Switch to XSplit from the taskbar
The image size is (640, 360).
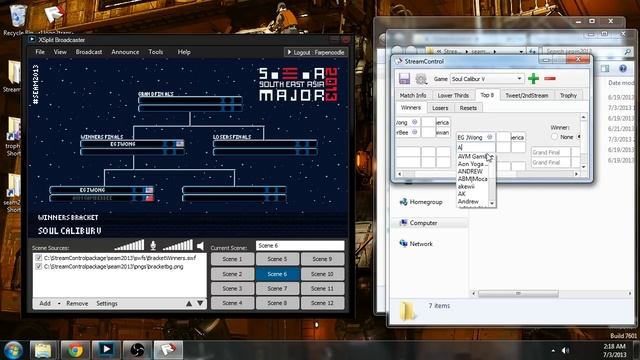coord(106,350)
